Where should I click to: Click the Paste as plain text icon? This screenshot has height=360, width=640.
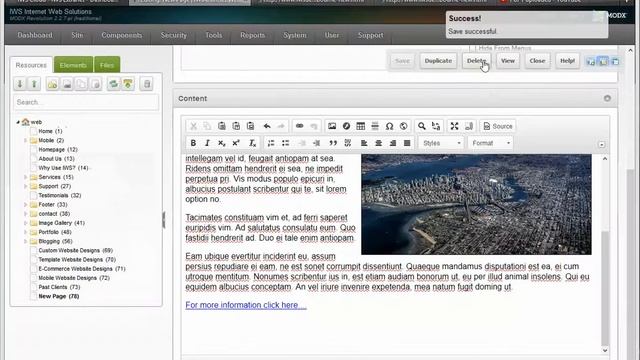click(x=236, y=126)
